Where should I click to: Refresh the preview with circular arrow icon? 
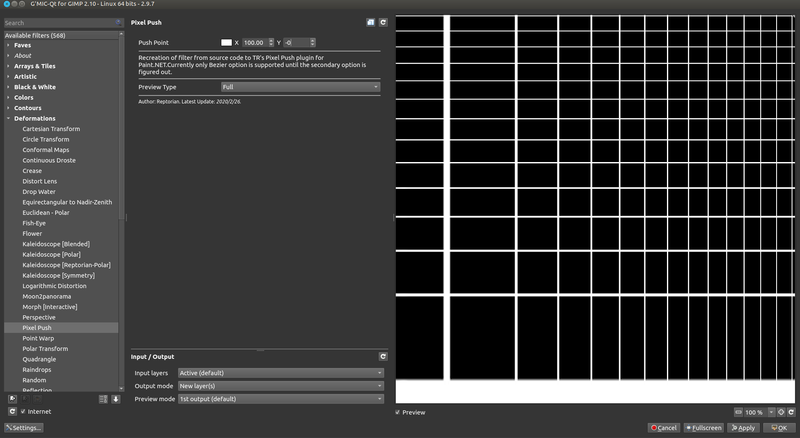coord(791,412)
